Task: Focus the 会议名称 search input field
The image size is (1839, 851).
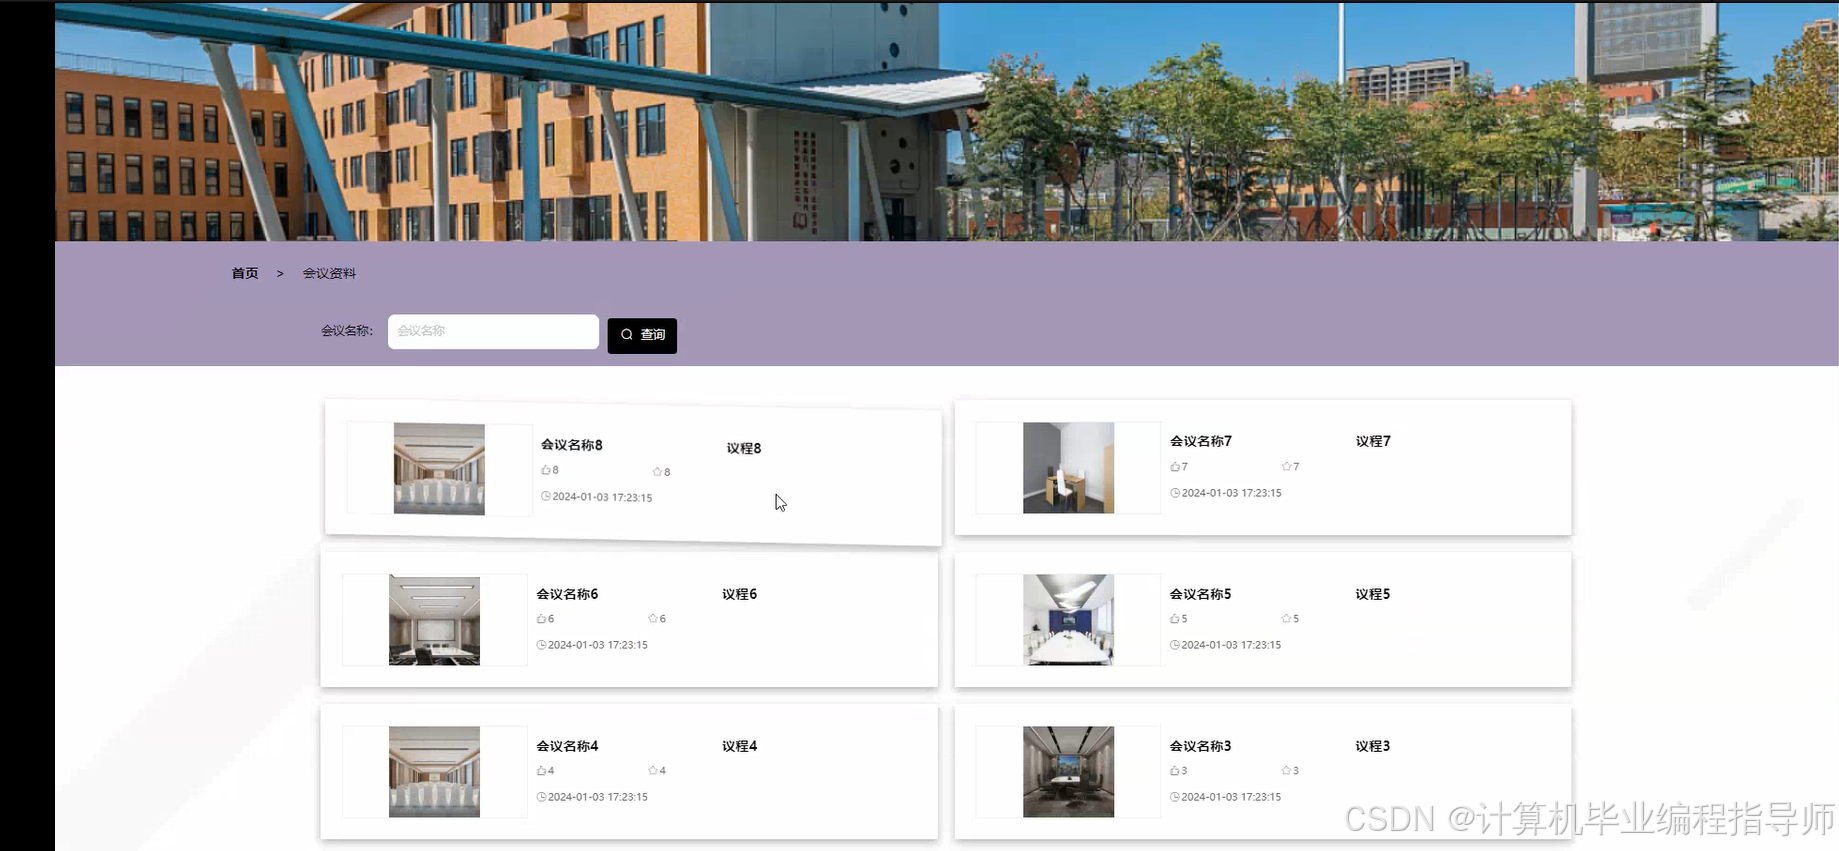Action: (493, 331)
